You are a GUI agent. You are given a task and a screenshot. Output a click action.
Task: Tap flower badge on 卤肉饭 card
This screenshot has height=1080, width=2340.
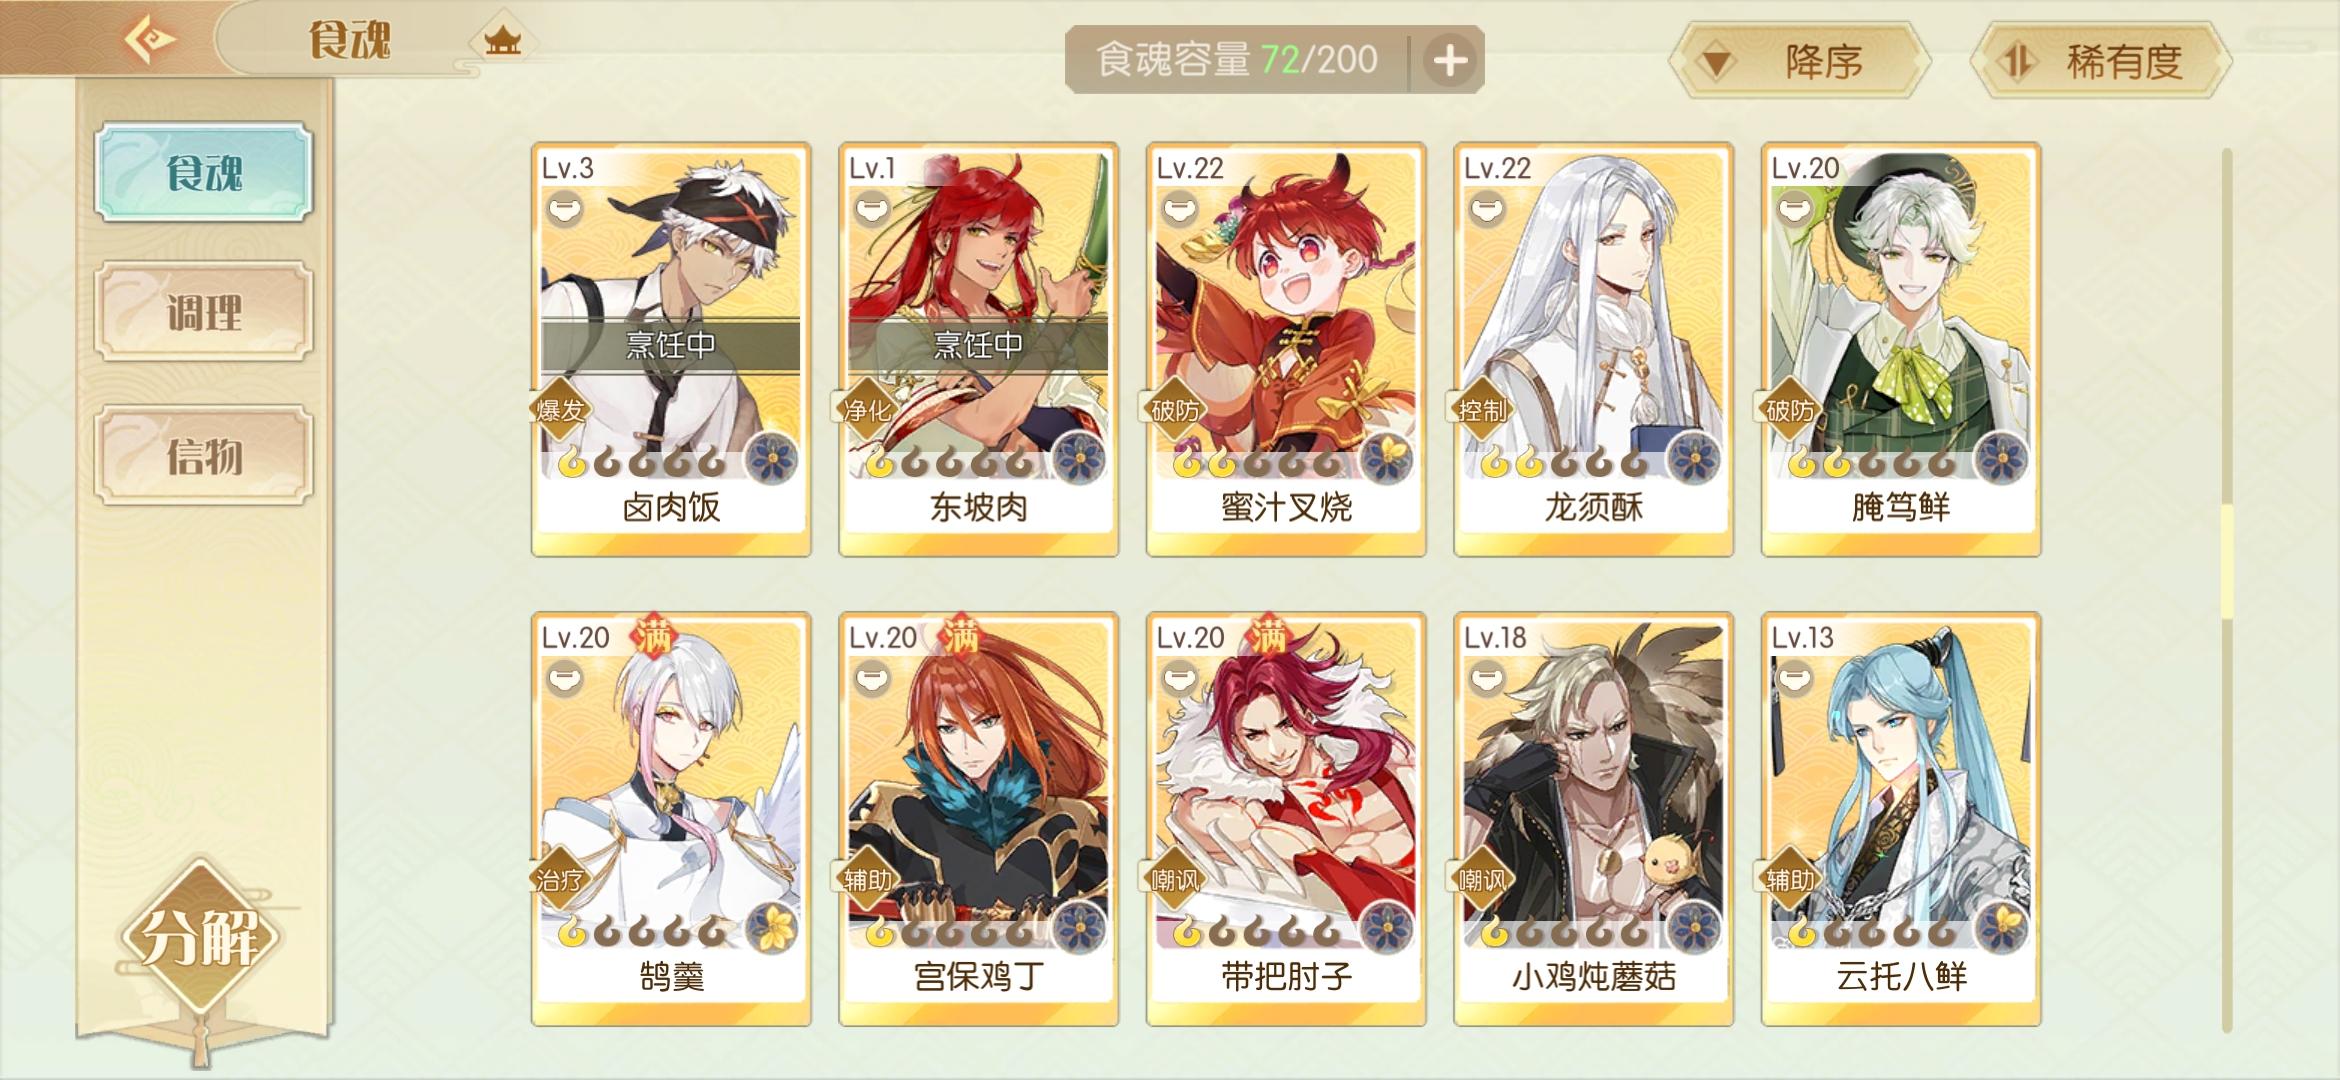point(771,459)
